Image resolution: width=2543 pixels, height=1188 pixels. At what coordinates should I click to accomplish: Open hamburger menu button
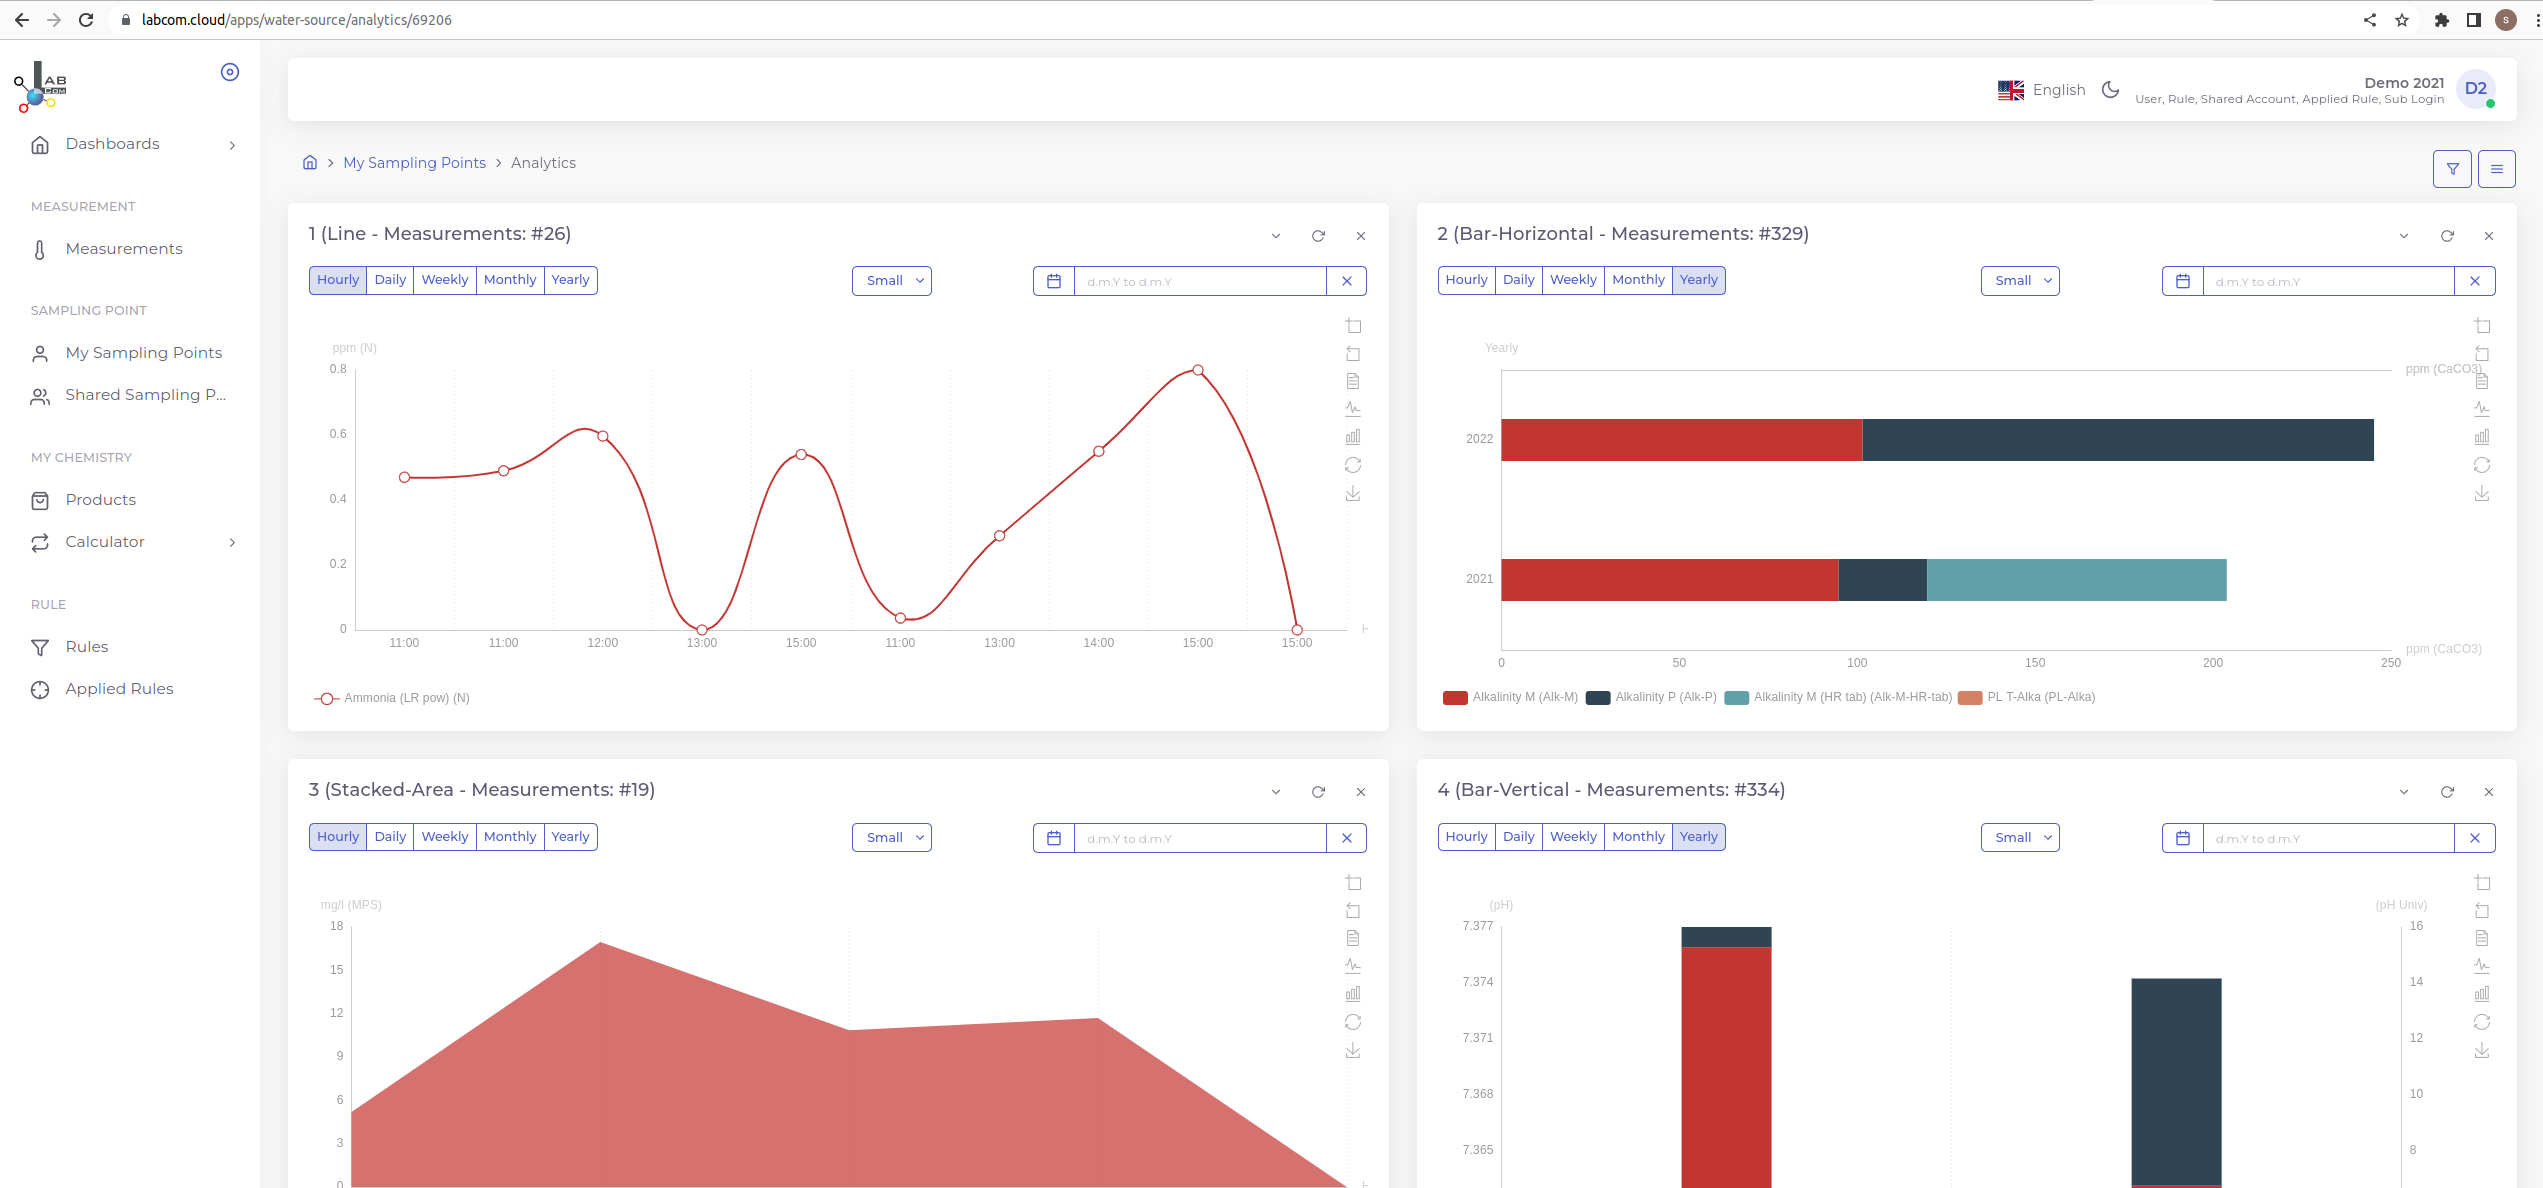coord(2496,169)
